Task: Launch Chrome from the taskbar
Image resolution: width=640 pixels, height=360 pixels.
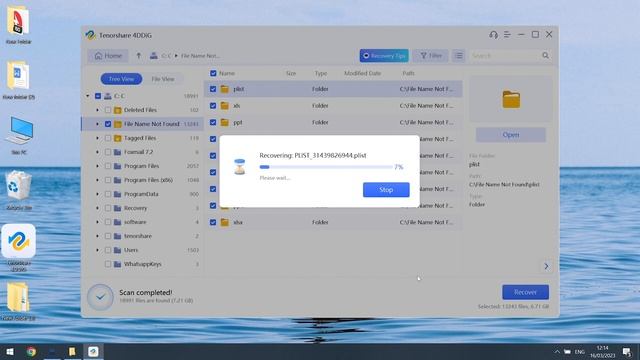Action: point(31,351)
